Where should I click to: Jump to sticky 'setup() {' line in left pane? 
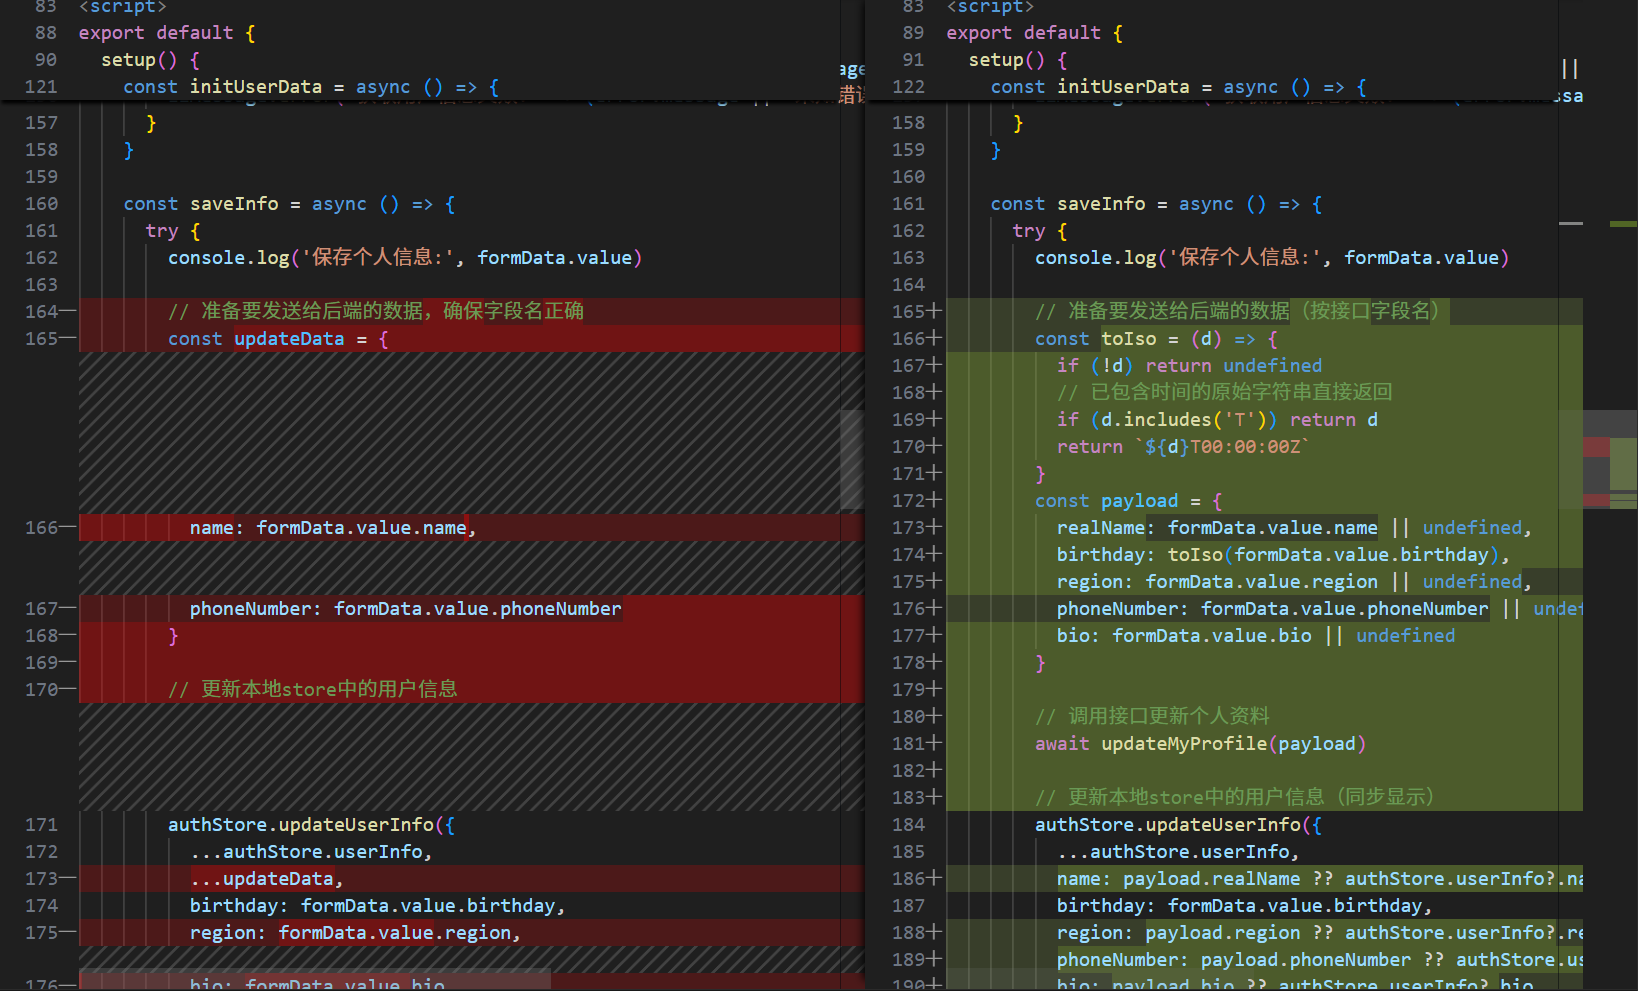pyautogui.click(x=150, y=60)
